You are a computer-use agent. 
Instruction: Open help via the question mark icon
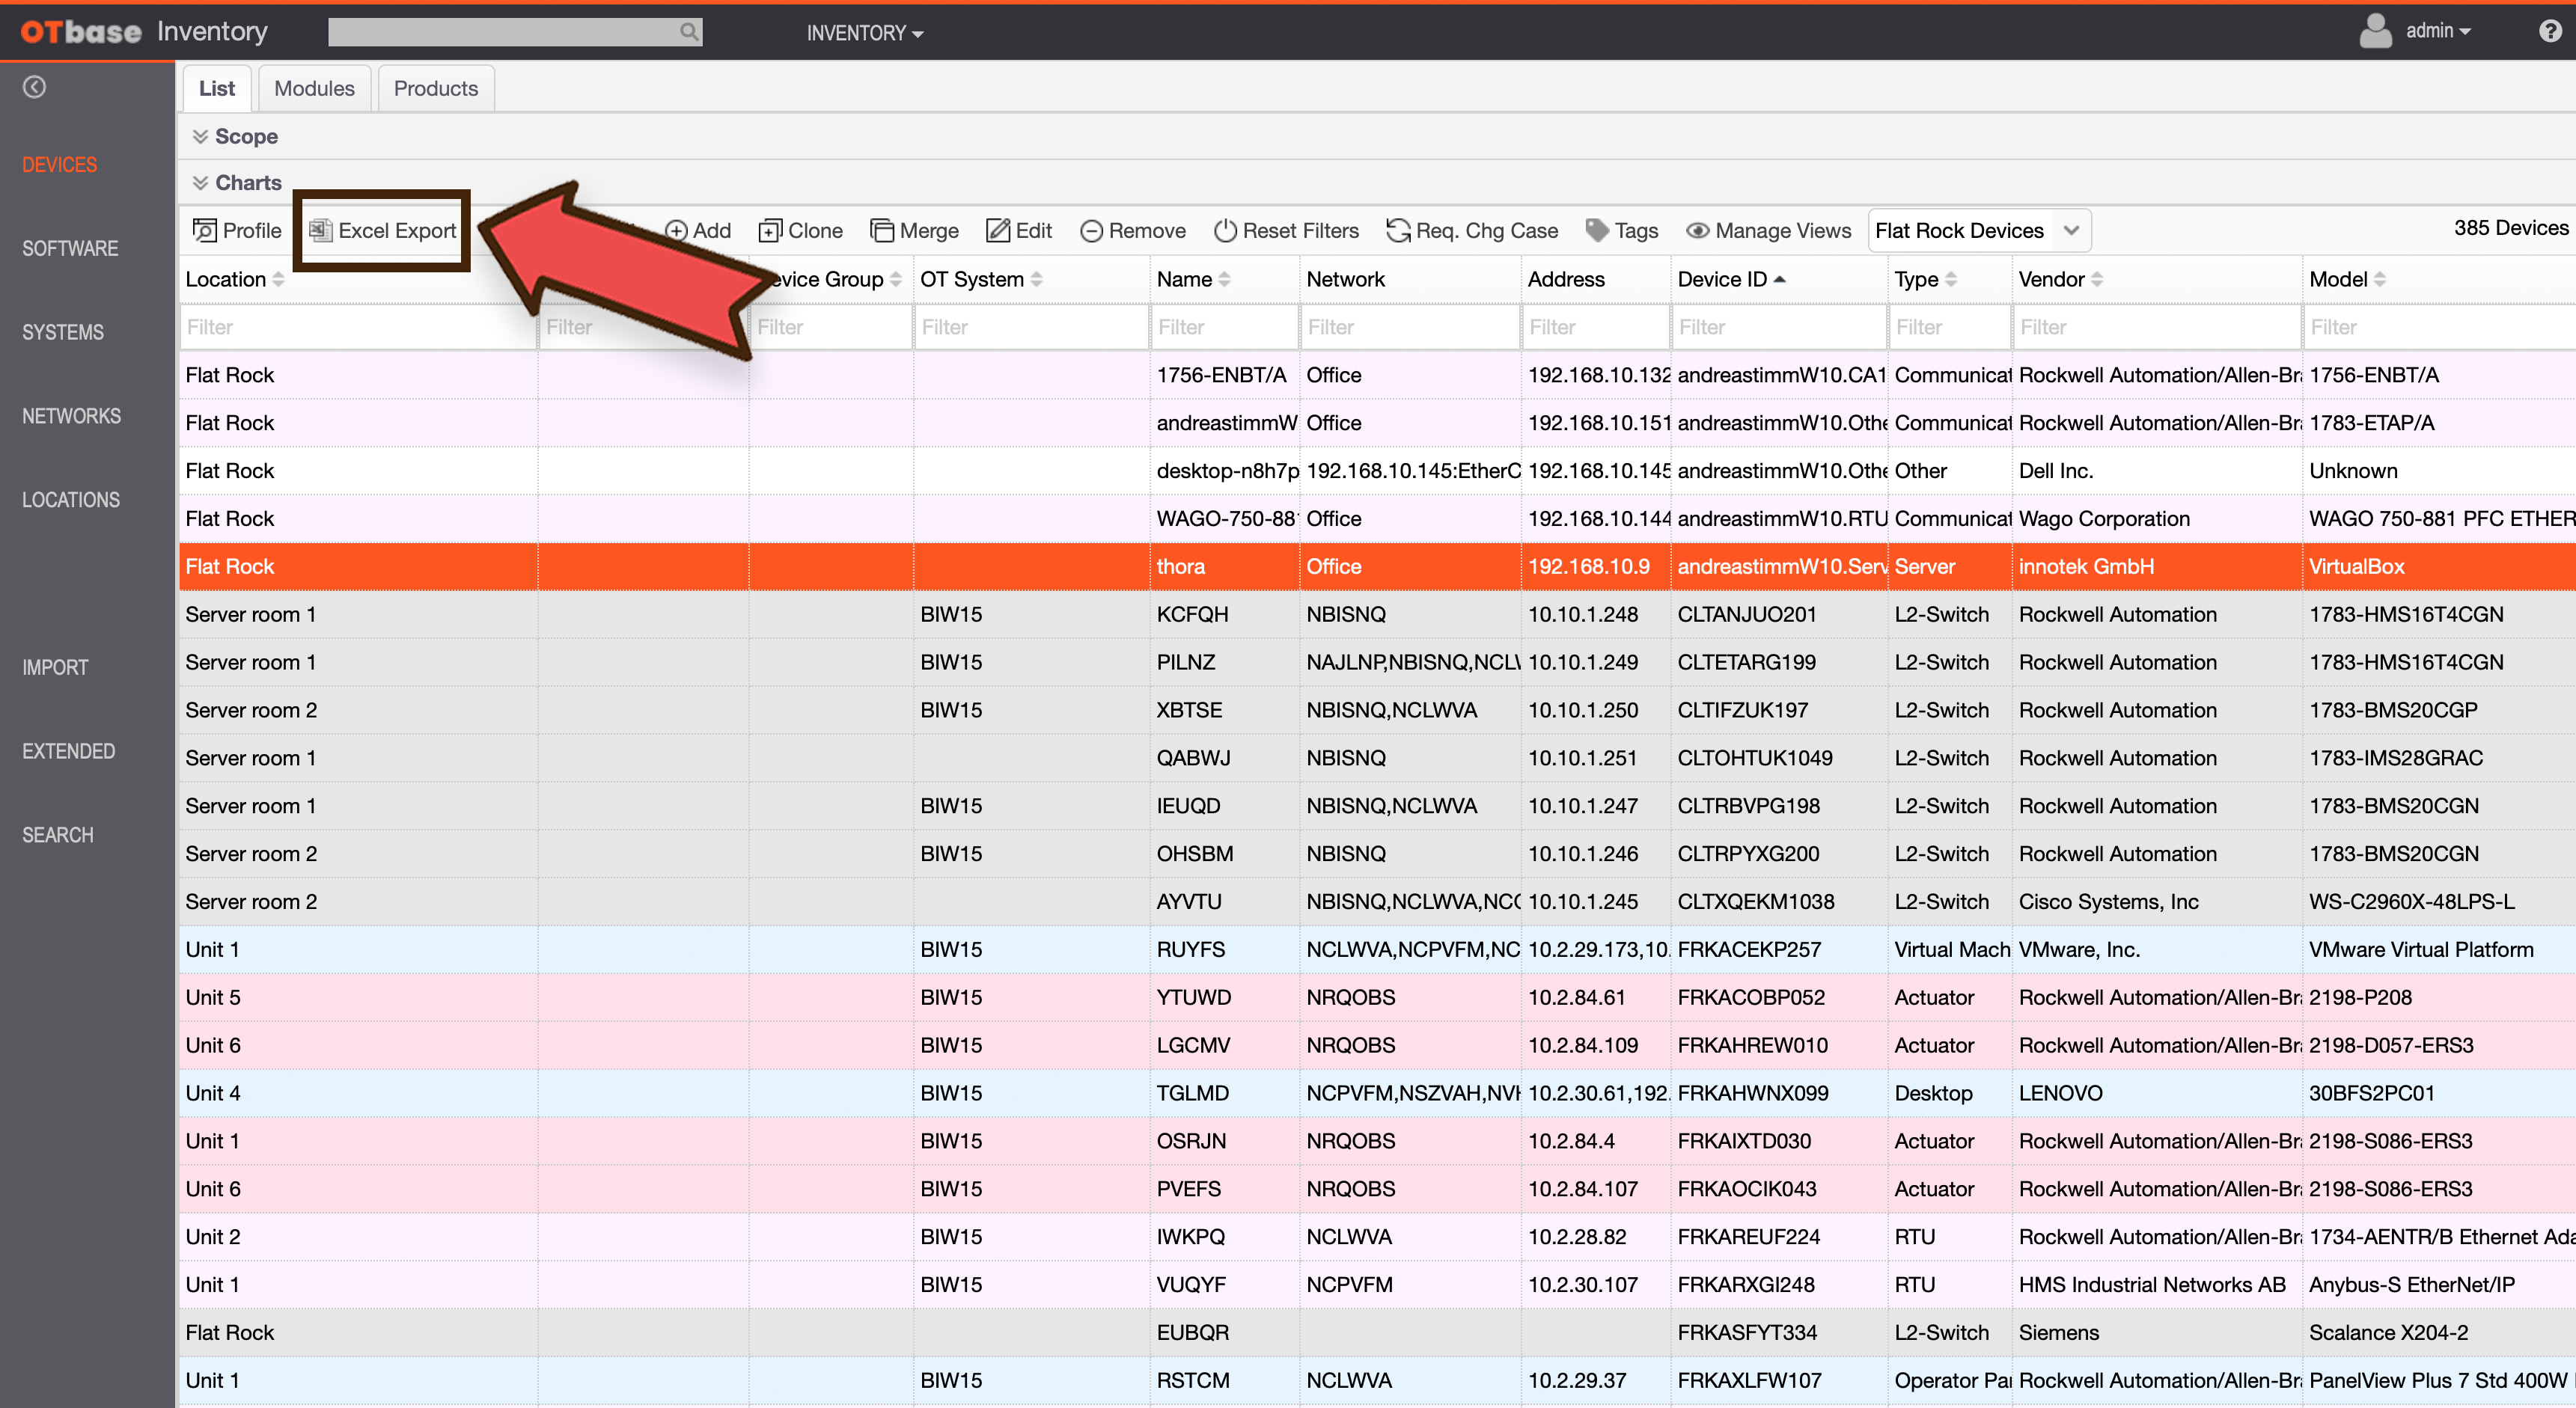coord(2549,31)
